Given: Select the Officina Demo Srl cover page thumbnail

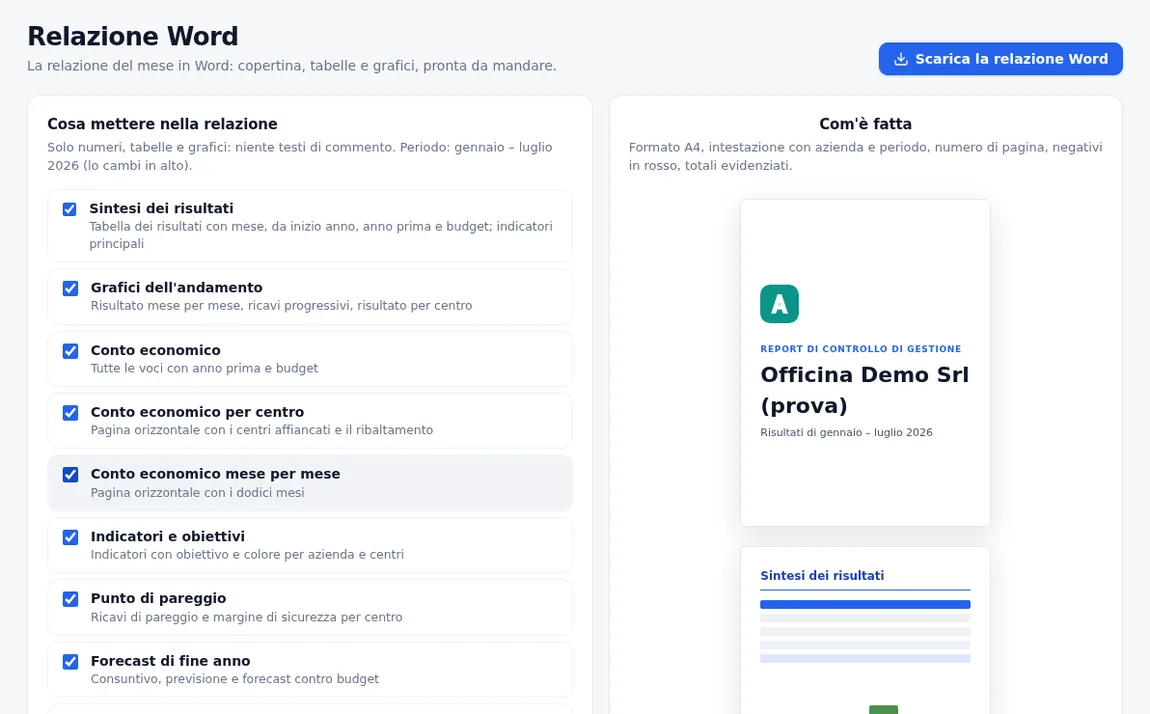Looking at the screenshot, I should [865, 363].
